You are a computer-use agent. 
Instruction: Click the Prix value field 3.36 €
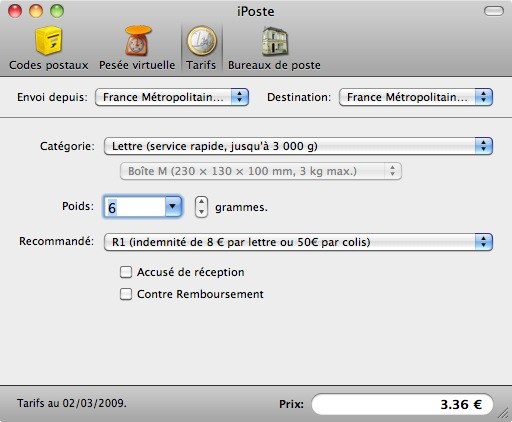(402, 404)
